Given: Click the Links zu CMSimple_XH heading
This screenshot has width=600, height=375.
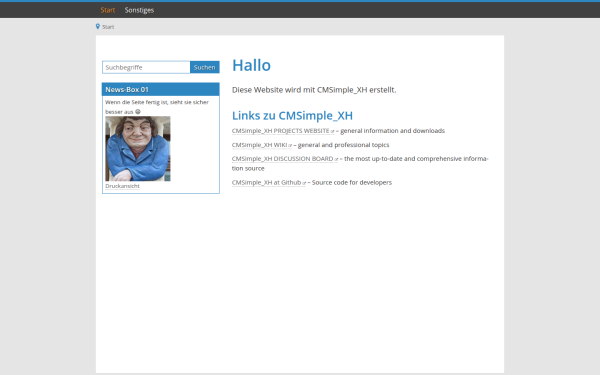Looking at the screenshot, I should (292, 116).
